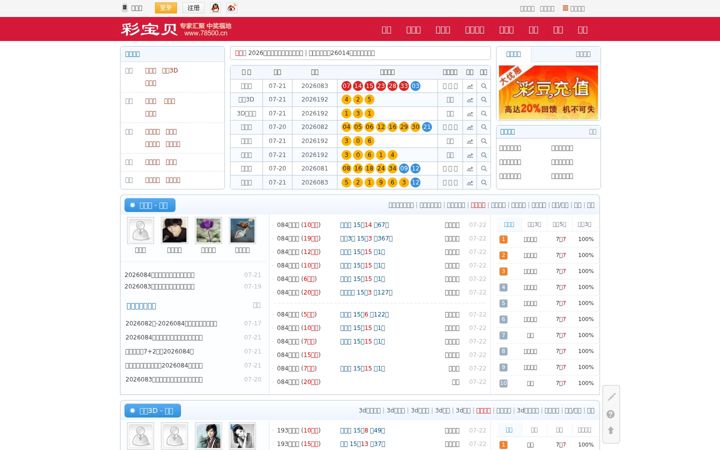The image size is (720, 450).
Task: Click the grey rank 10 badge in ranking list
Action: pos(503,383)
